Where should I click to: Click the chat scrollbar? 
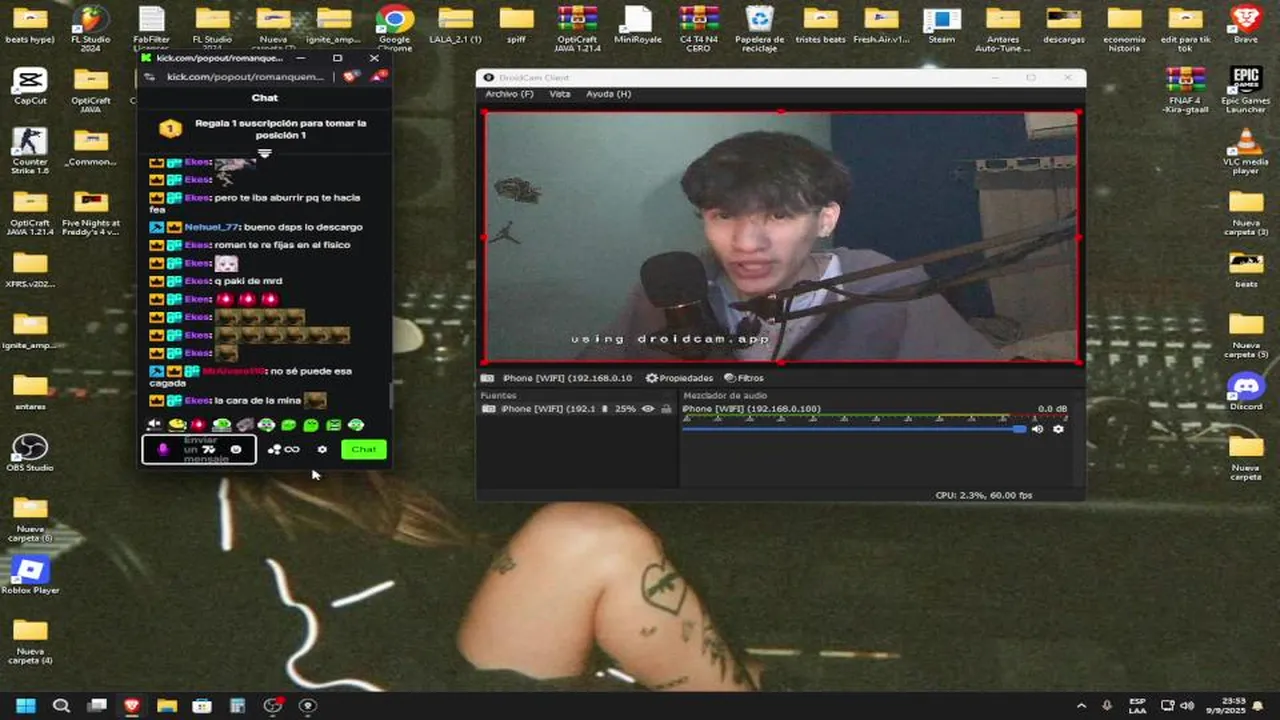390,395
